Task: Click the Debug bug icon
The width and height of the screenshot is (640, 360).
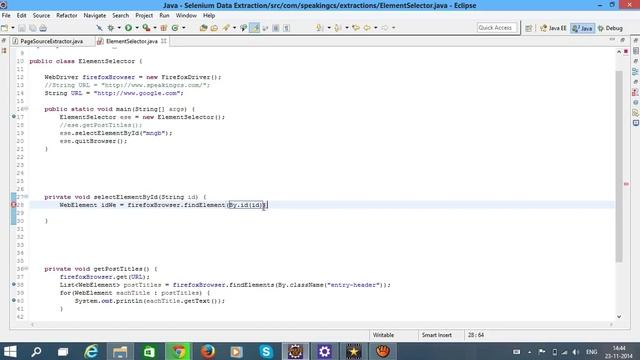Action: point(111,28)
